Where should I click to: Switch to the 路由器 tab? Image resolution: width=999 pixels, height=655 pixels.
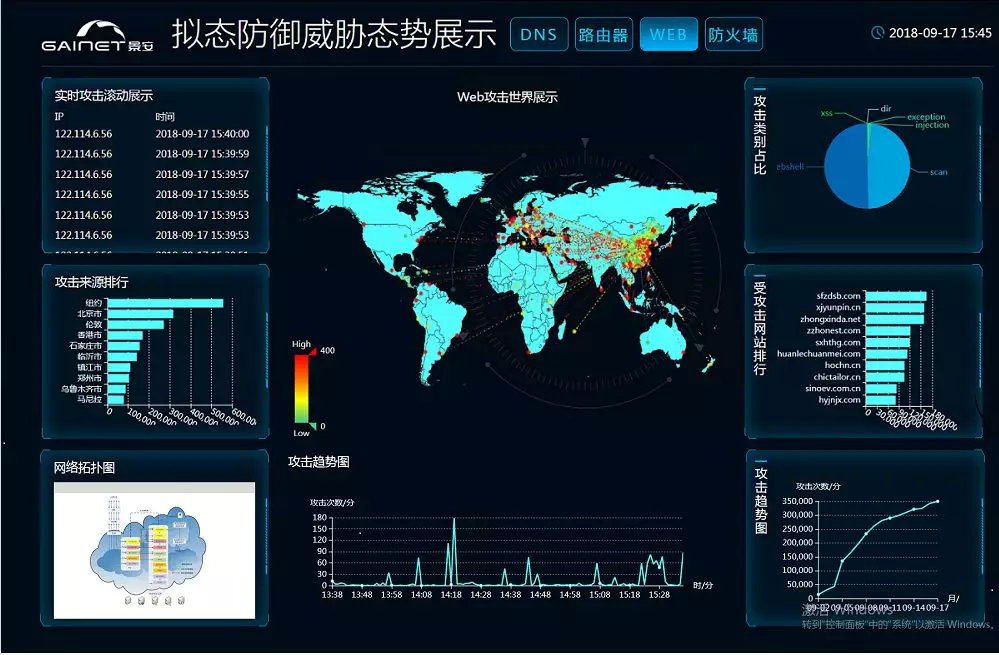click(603, 34)
